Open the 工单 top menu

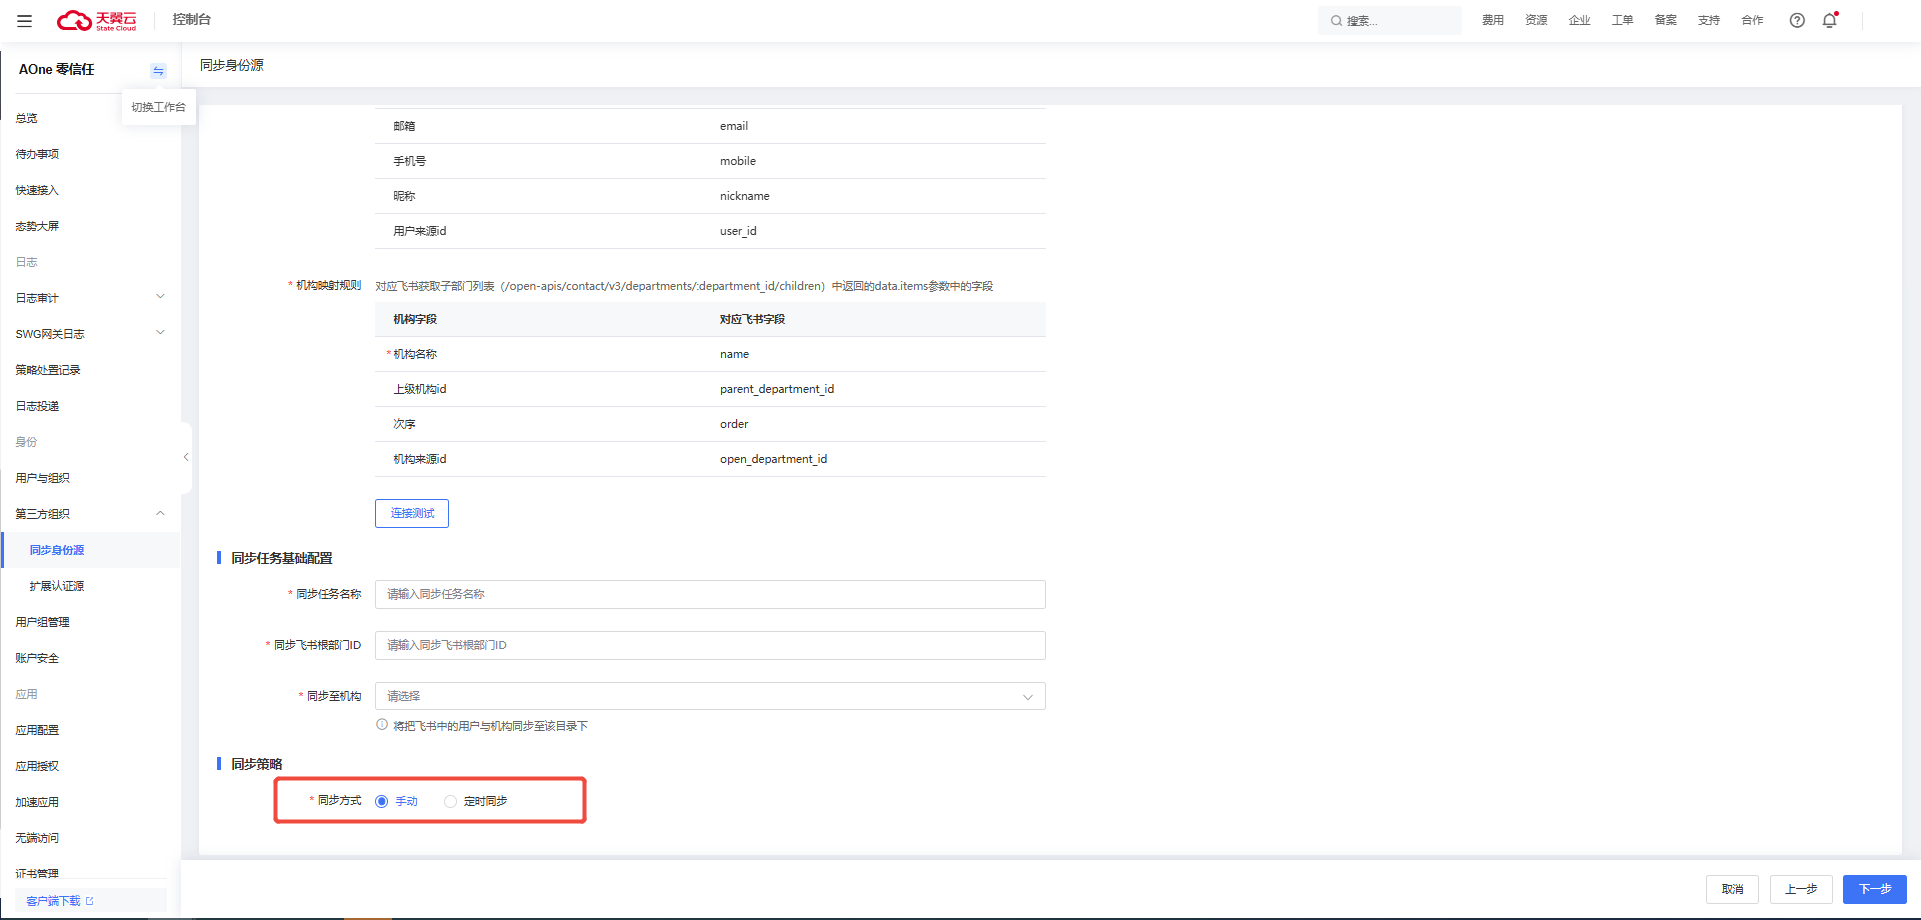1622,20
